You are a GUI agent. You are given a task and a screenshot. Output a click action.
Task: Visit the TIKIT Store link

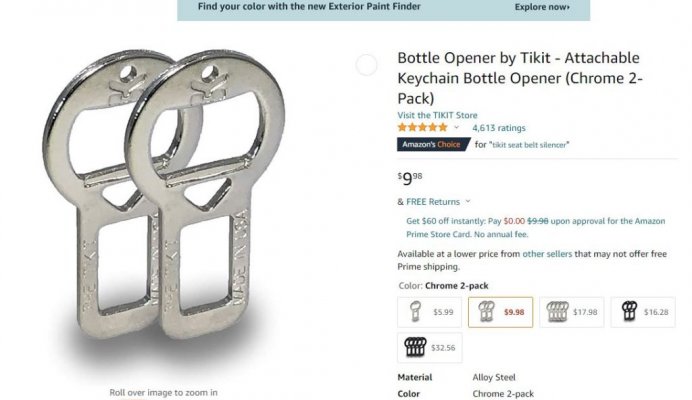[437, 115]
